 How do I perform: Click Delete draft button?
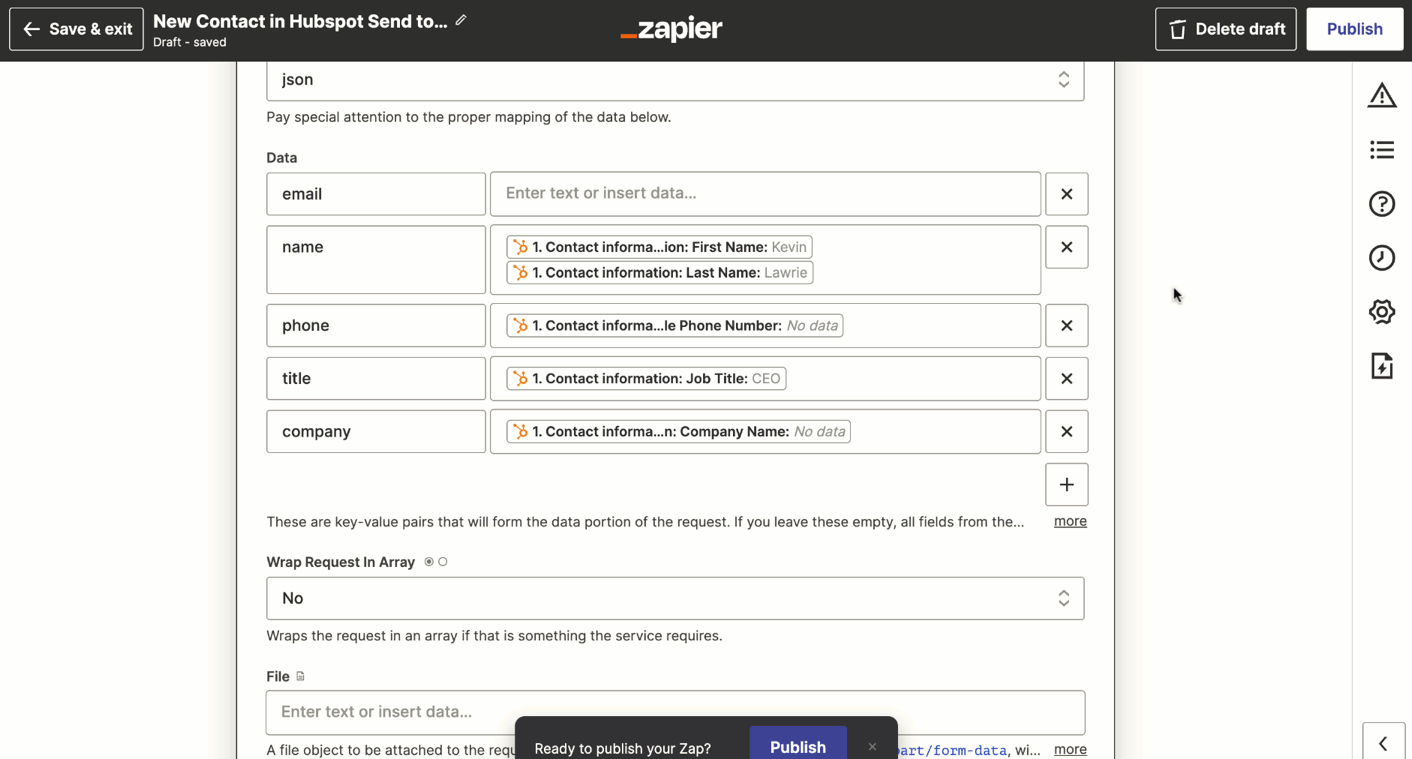(1226, 29)
